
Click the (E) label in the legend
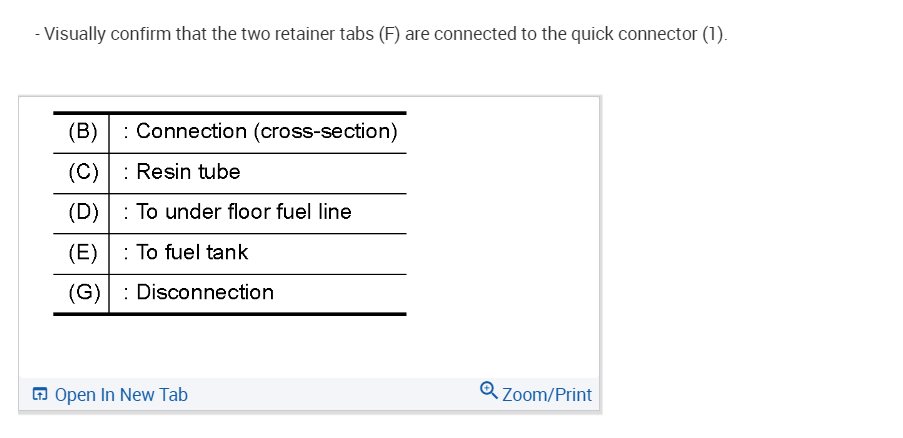tap(83, 253)
